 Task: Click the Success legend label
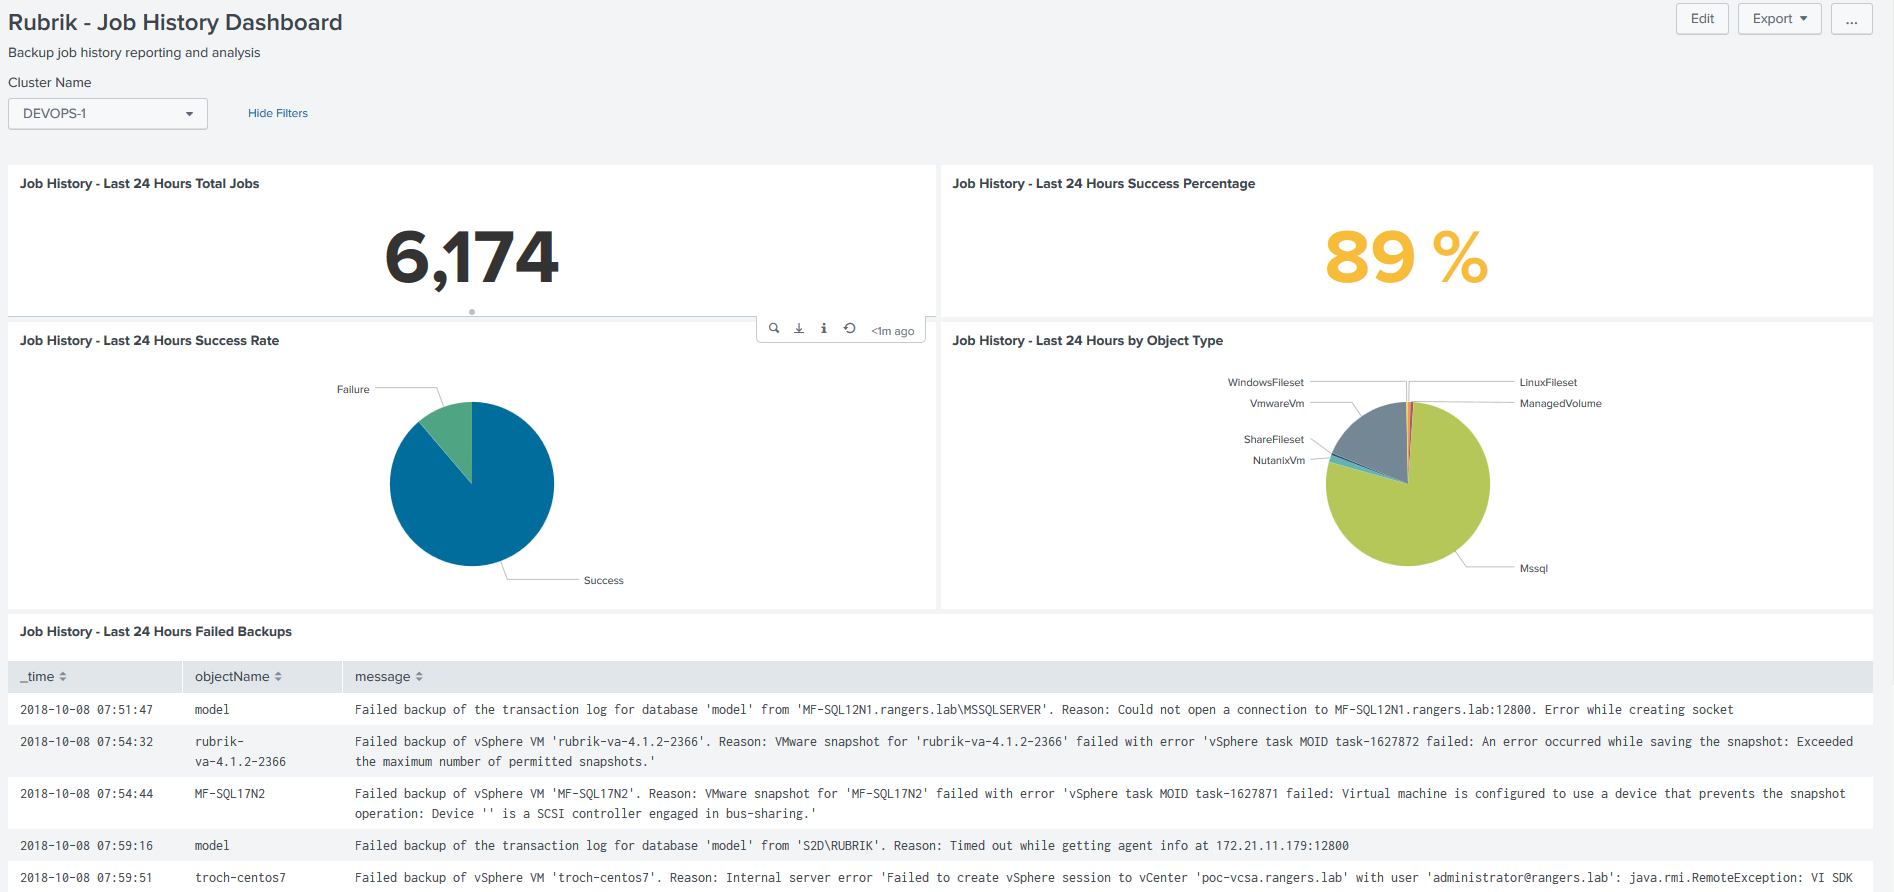[x=603, y=581]
